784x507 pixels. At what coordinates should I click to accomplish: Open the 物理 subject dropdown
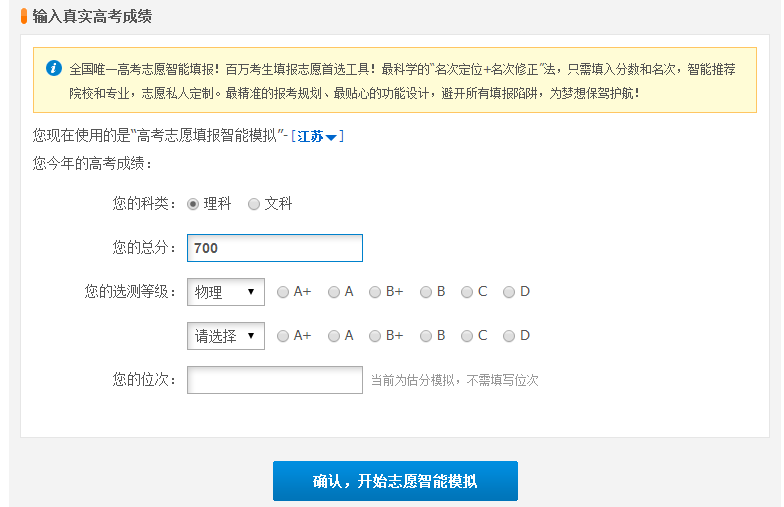(226, 292)
